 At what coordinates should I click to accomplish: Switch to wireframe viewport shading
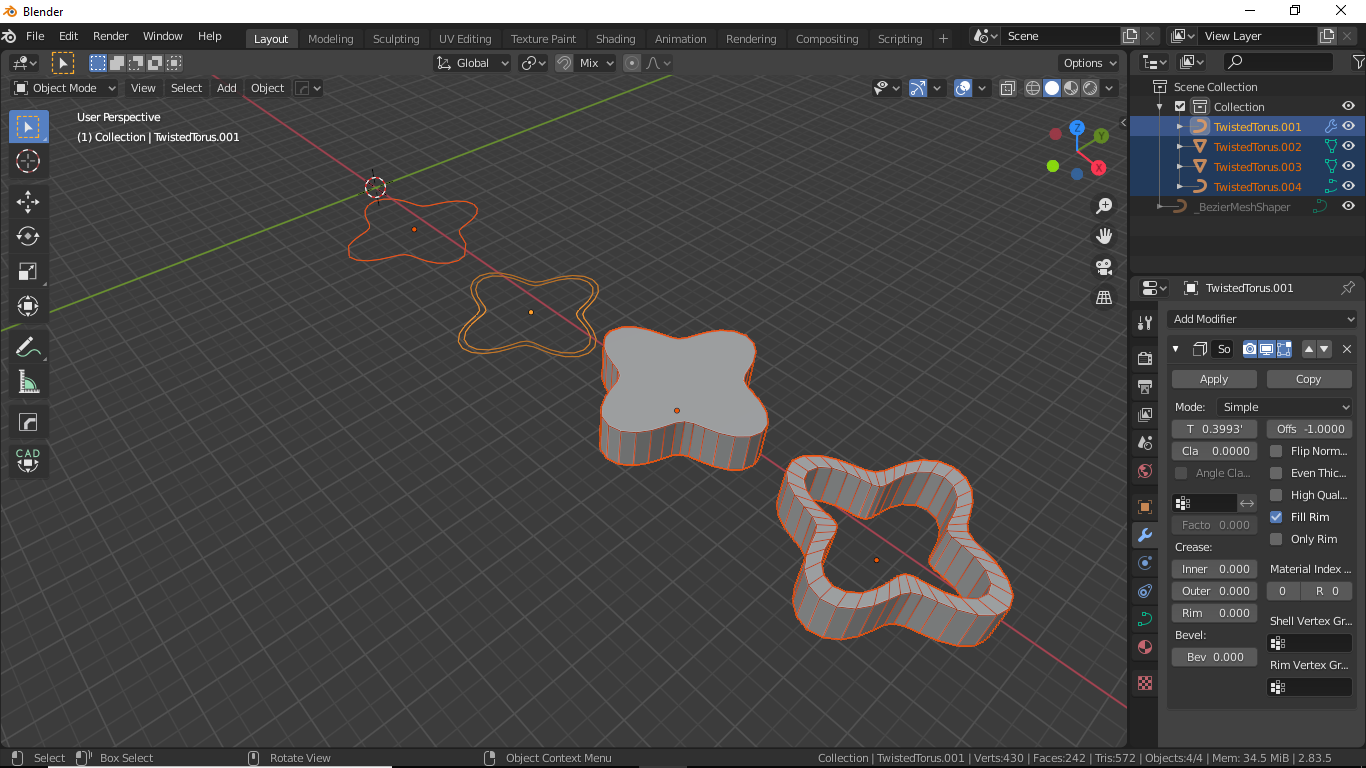[x=1033, y=88]
